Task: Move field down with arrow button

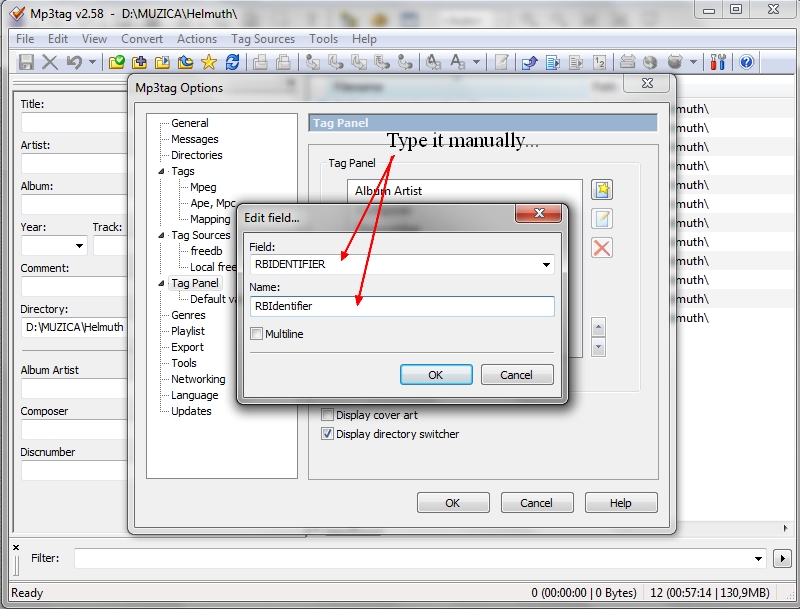Action: (x=598, y=347)
